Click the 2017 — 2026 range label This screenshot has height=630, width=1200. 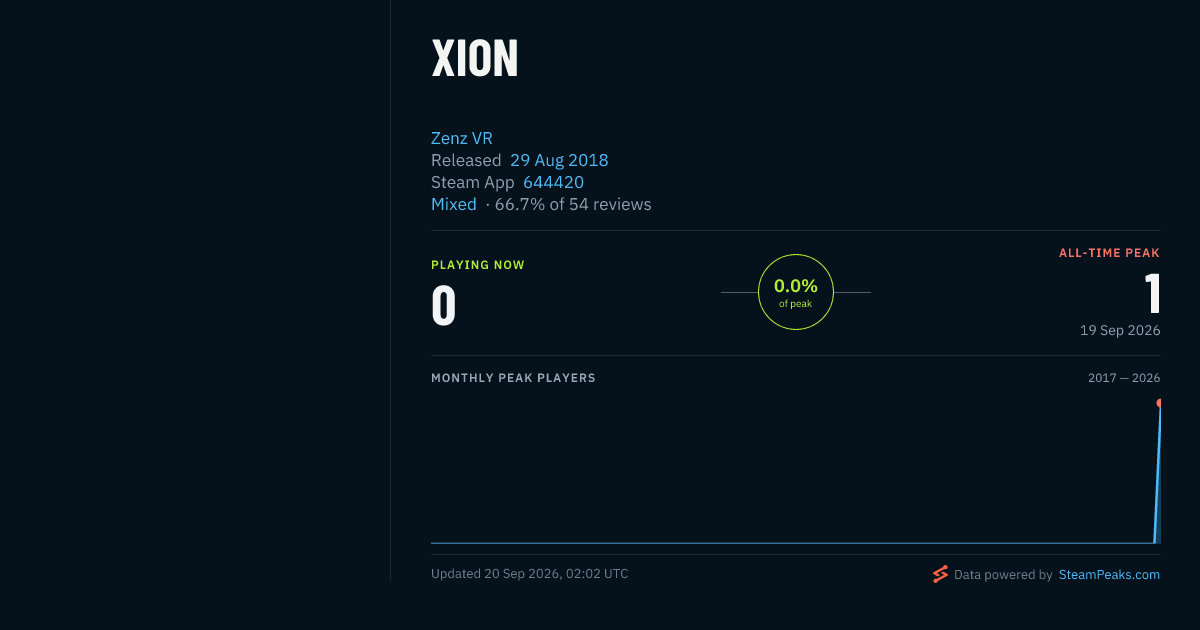pyautogui.click(x=1124, y=378)
